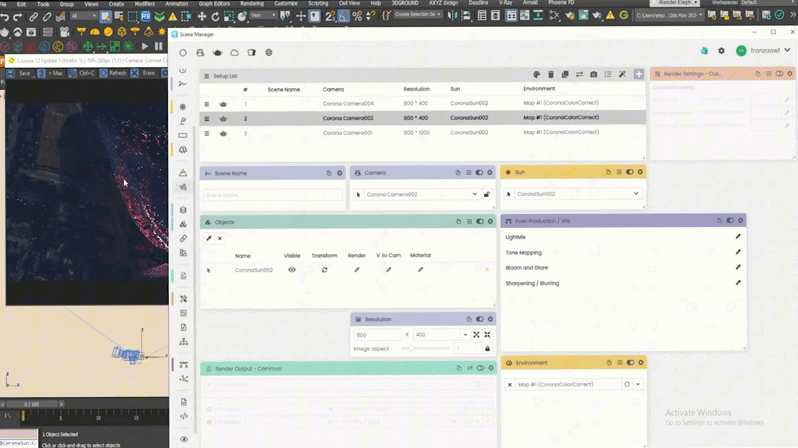This screenshot has width=798, height=448.
Task: Open the Graph Editors menu
Action: click(x=214, y=3)
